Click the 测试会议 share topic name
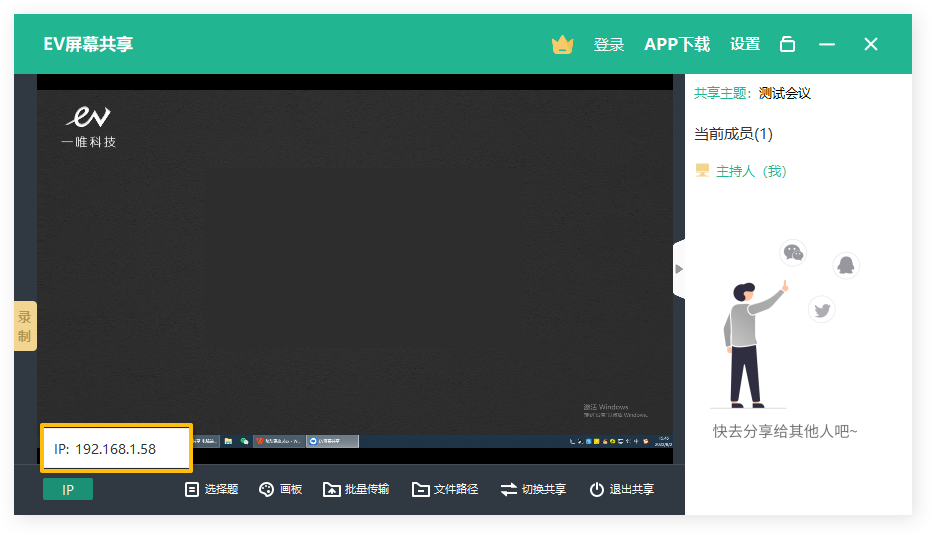932x535 pixels. pyautogui.click(x=785, y=94)
